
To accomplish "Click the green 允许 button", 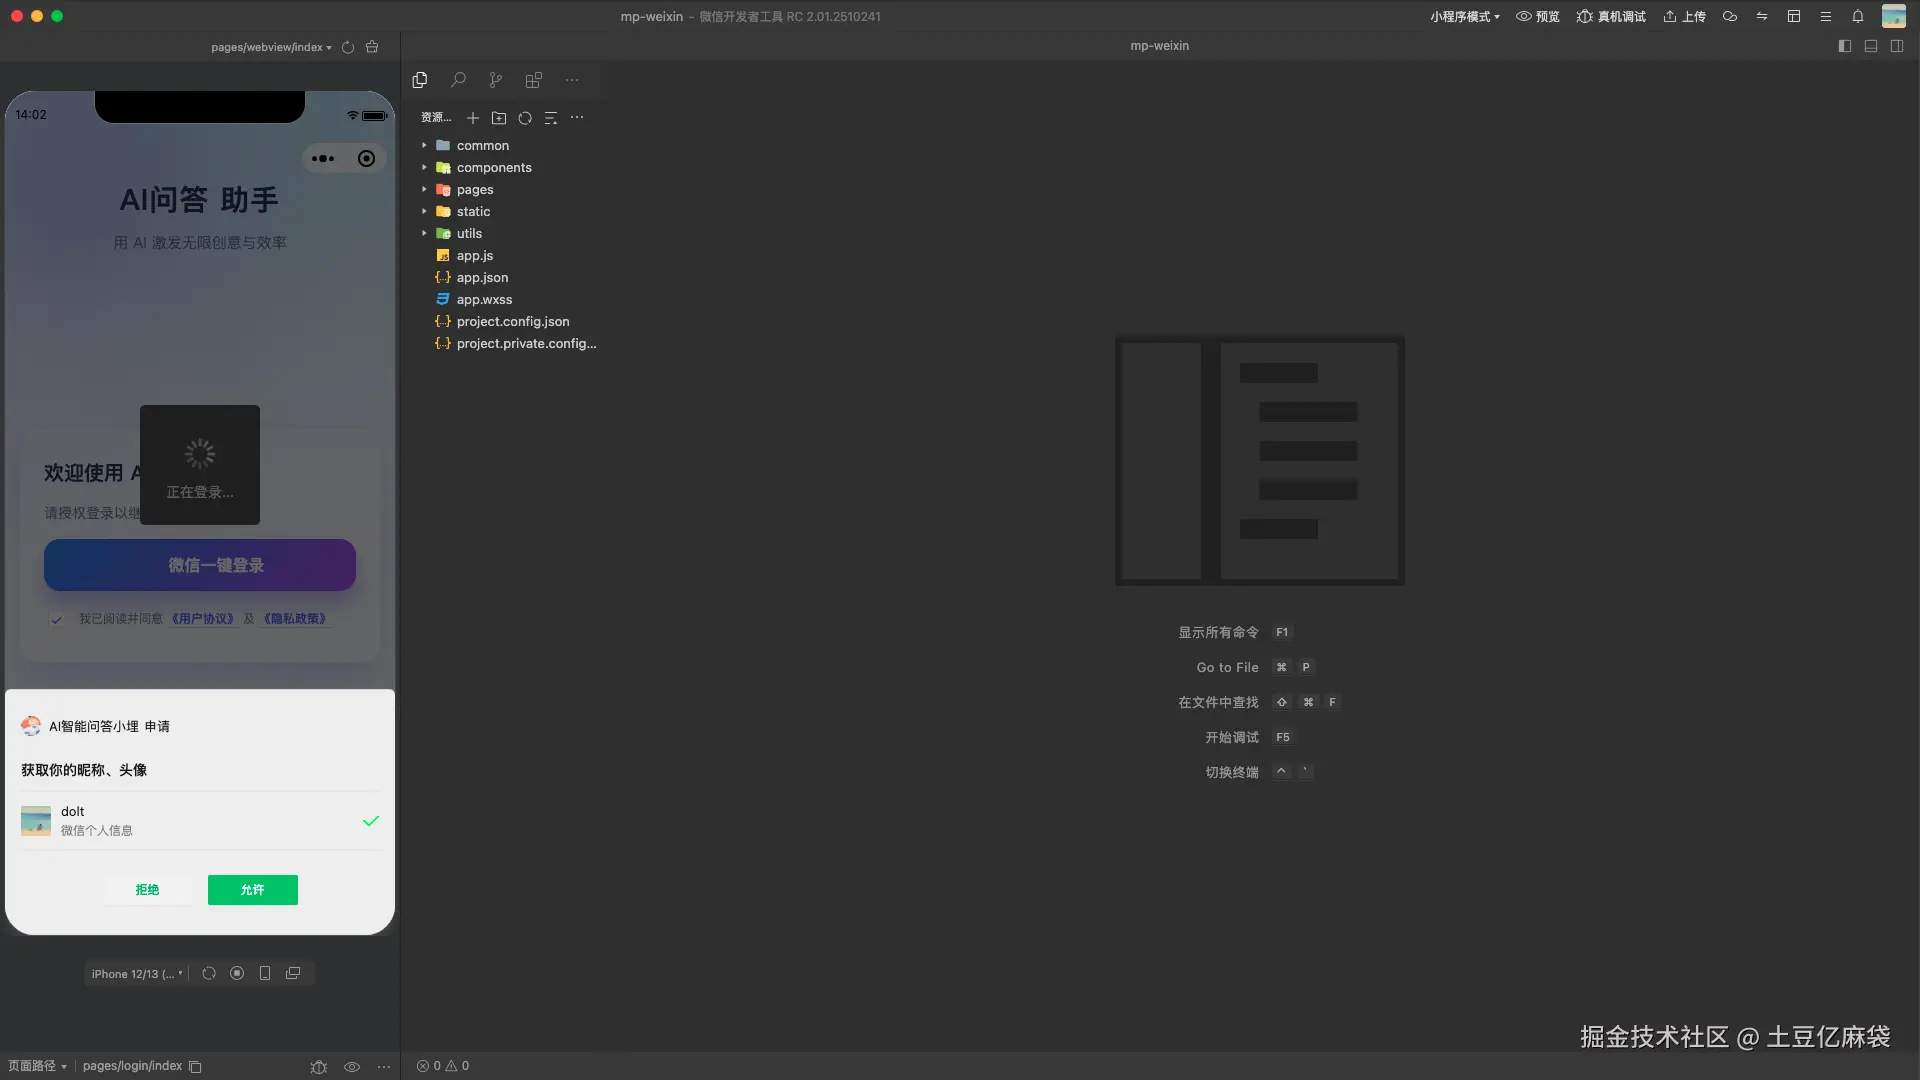I will 253,889.
